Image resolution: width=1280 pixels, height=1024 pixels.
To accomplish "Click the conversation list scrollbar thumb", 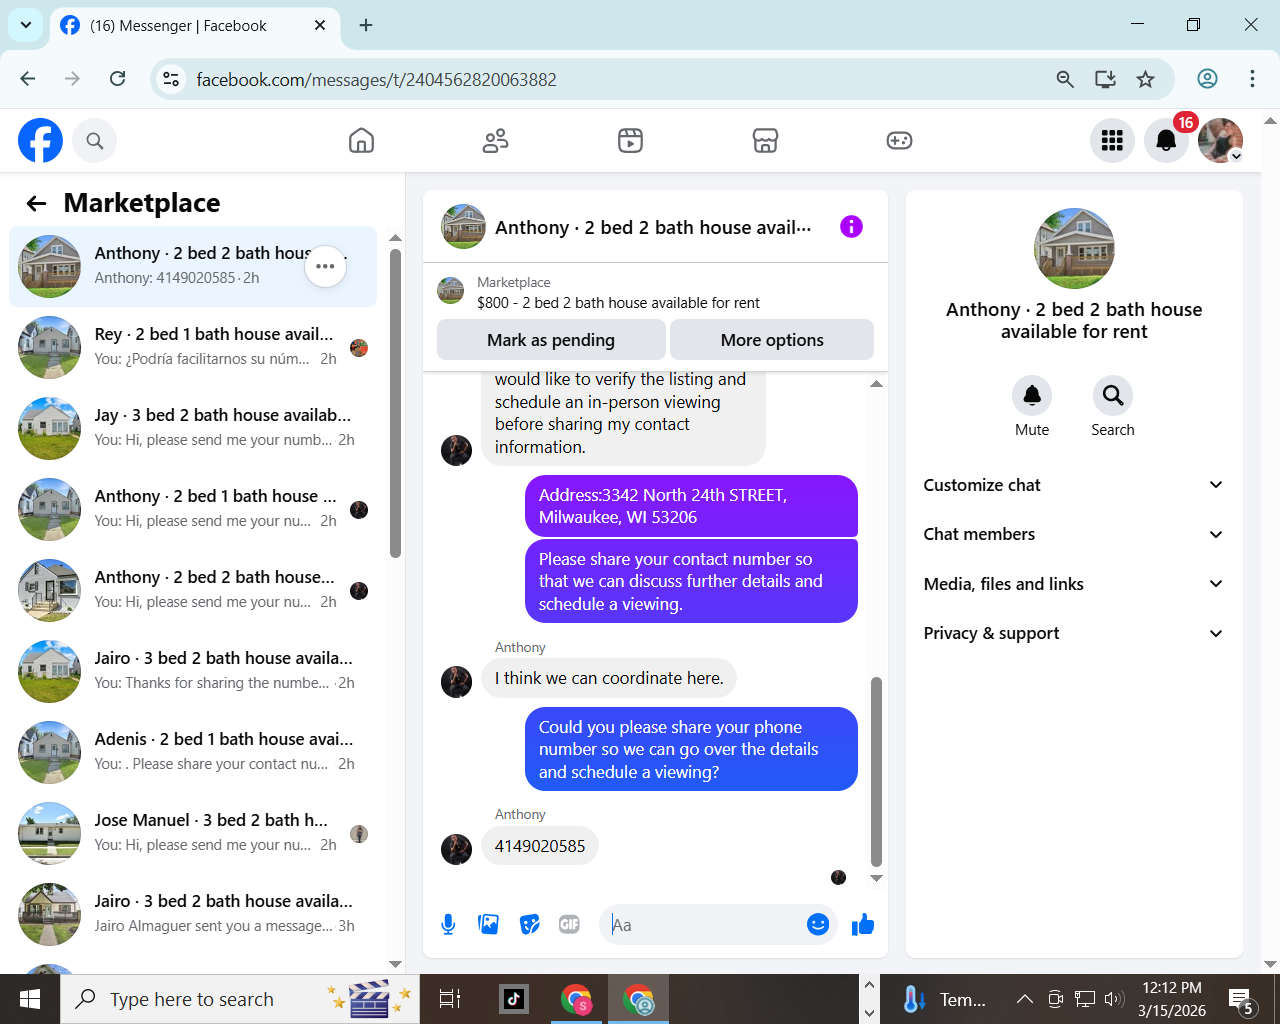I will click(395, 403).
